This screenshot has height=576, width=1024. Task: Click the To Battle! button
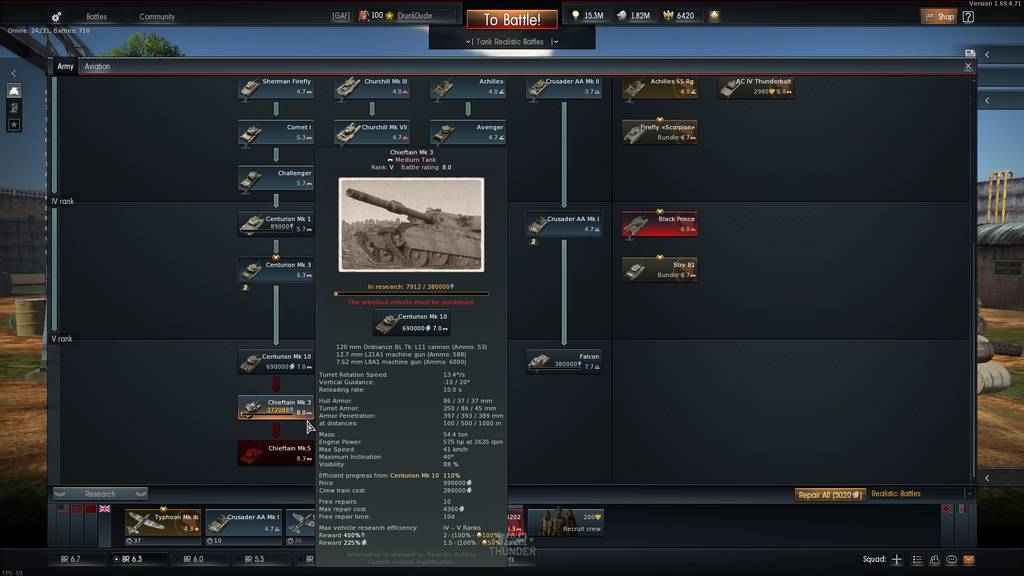click(512, 20)
